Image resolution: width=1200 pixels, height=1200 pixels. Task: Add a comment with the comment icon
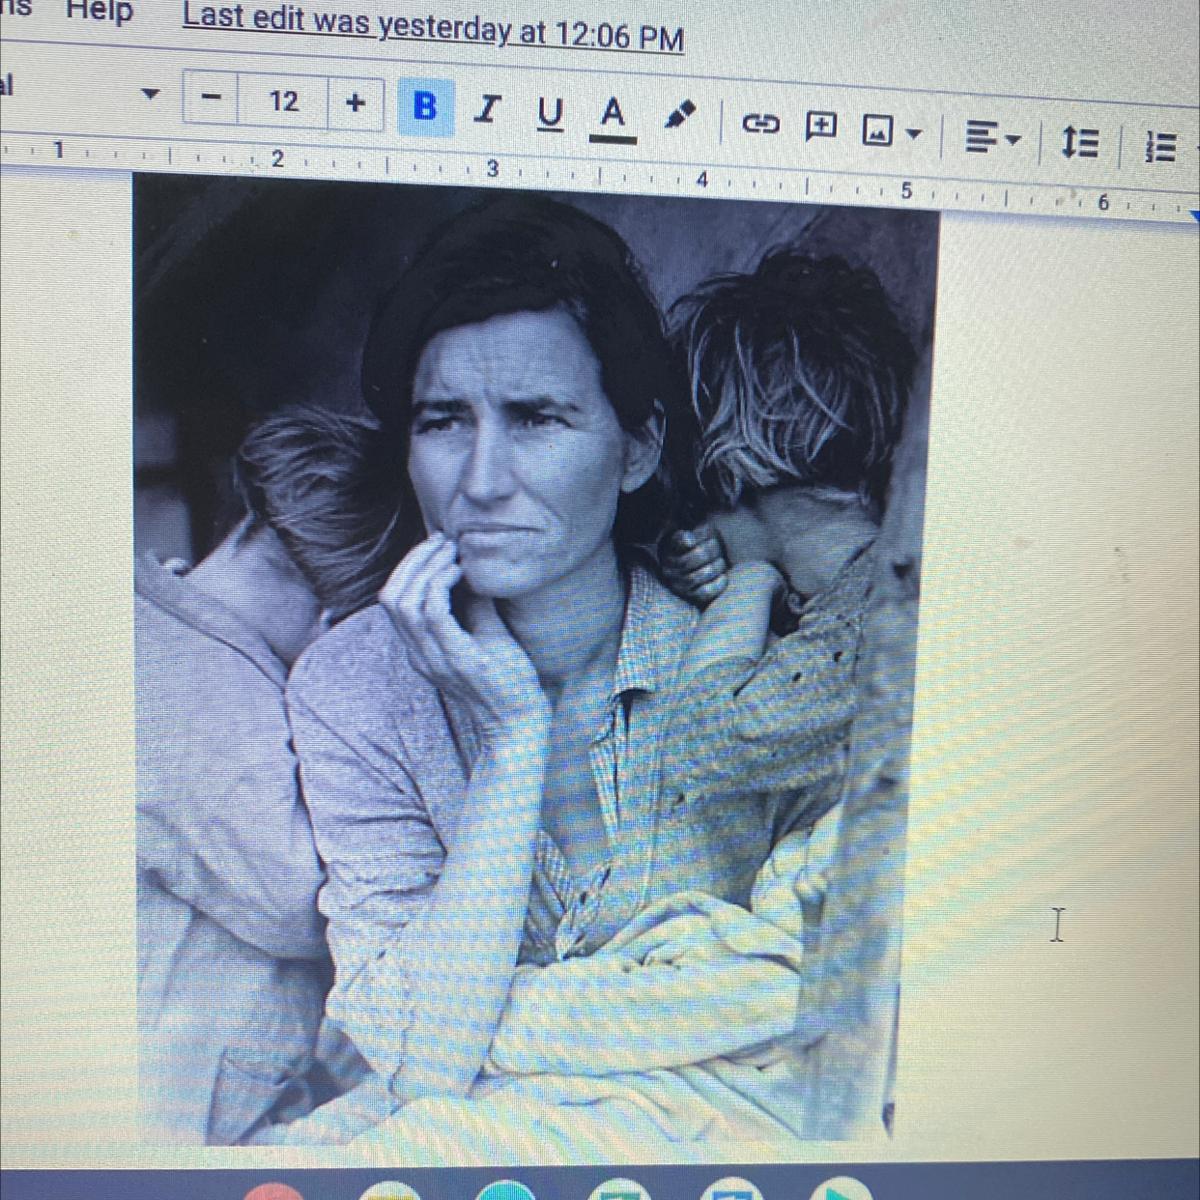tap(822, 126)
